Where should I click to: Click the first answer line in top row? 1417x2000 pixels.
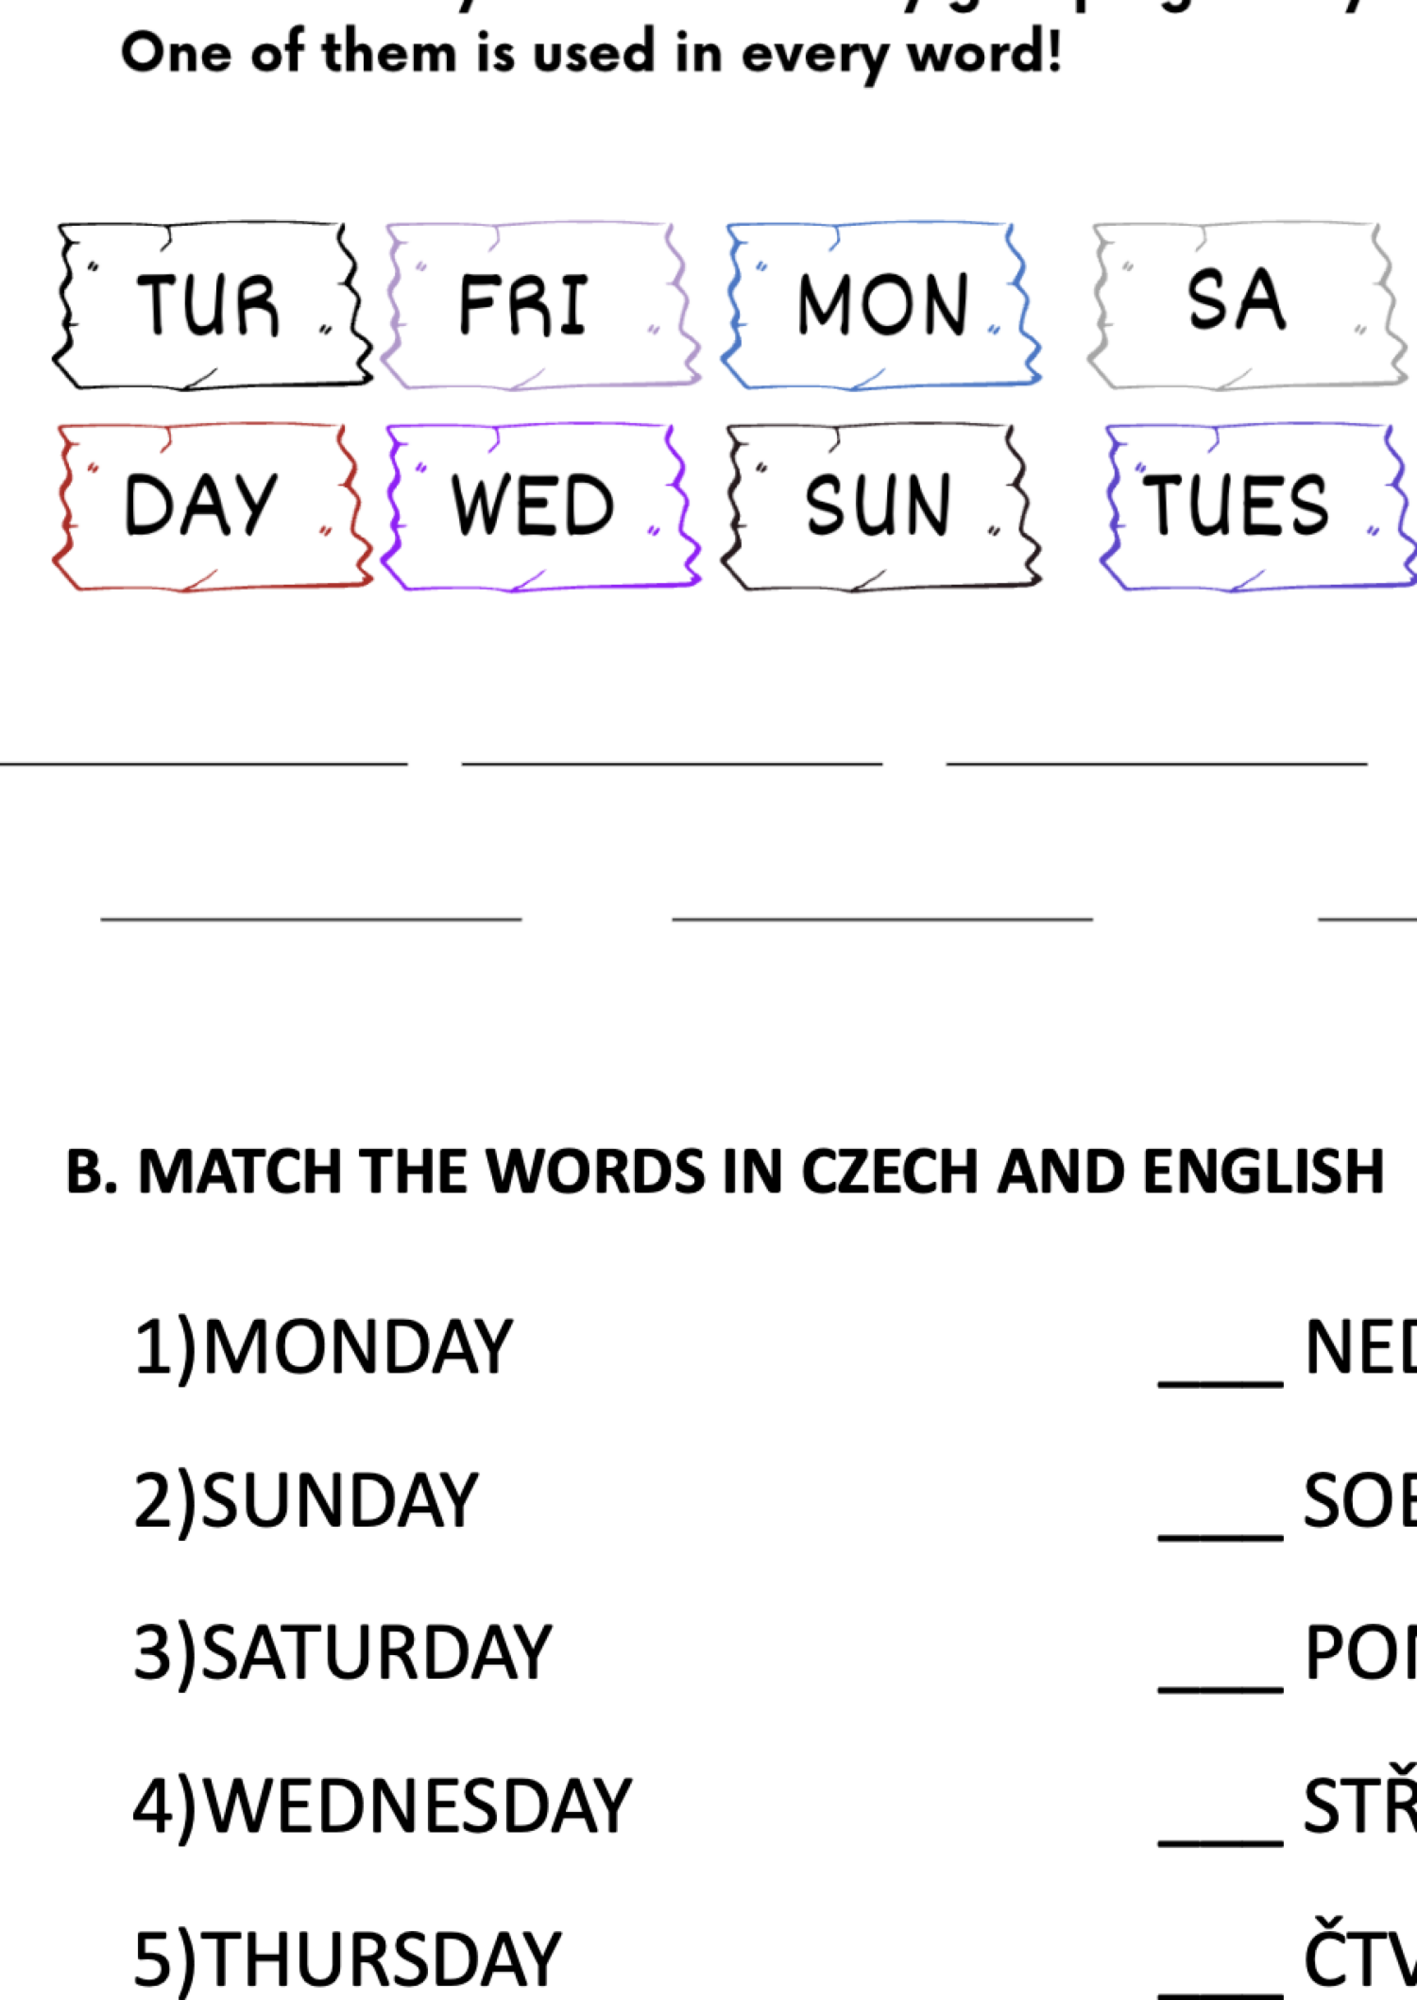coord(204,764)
